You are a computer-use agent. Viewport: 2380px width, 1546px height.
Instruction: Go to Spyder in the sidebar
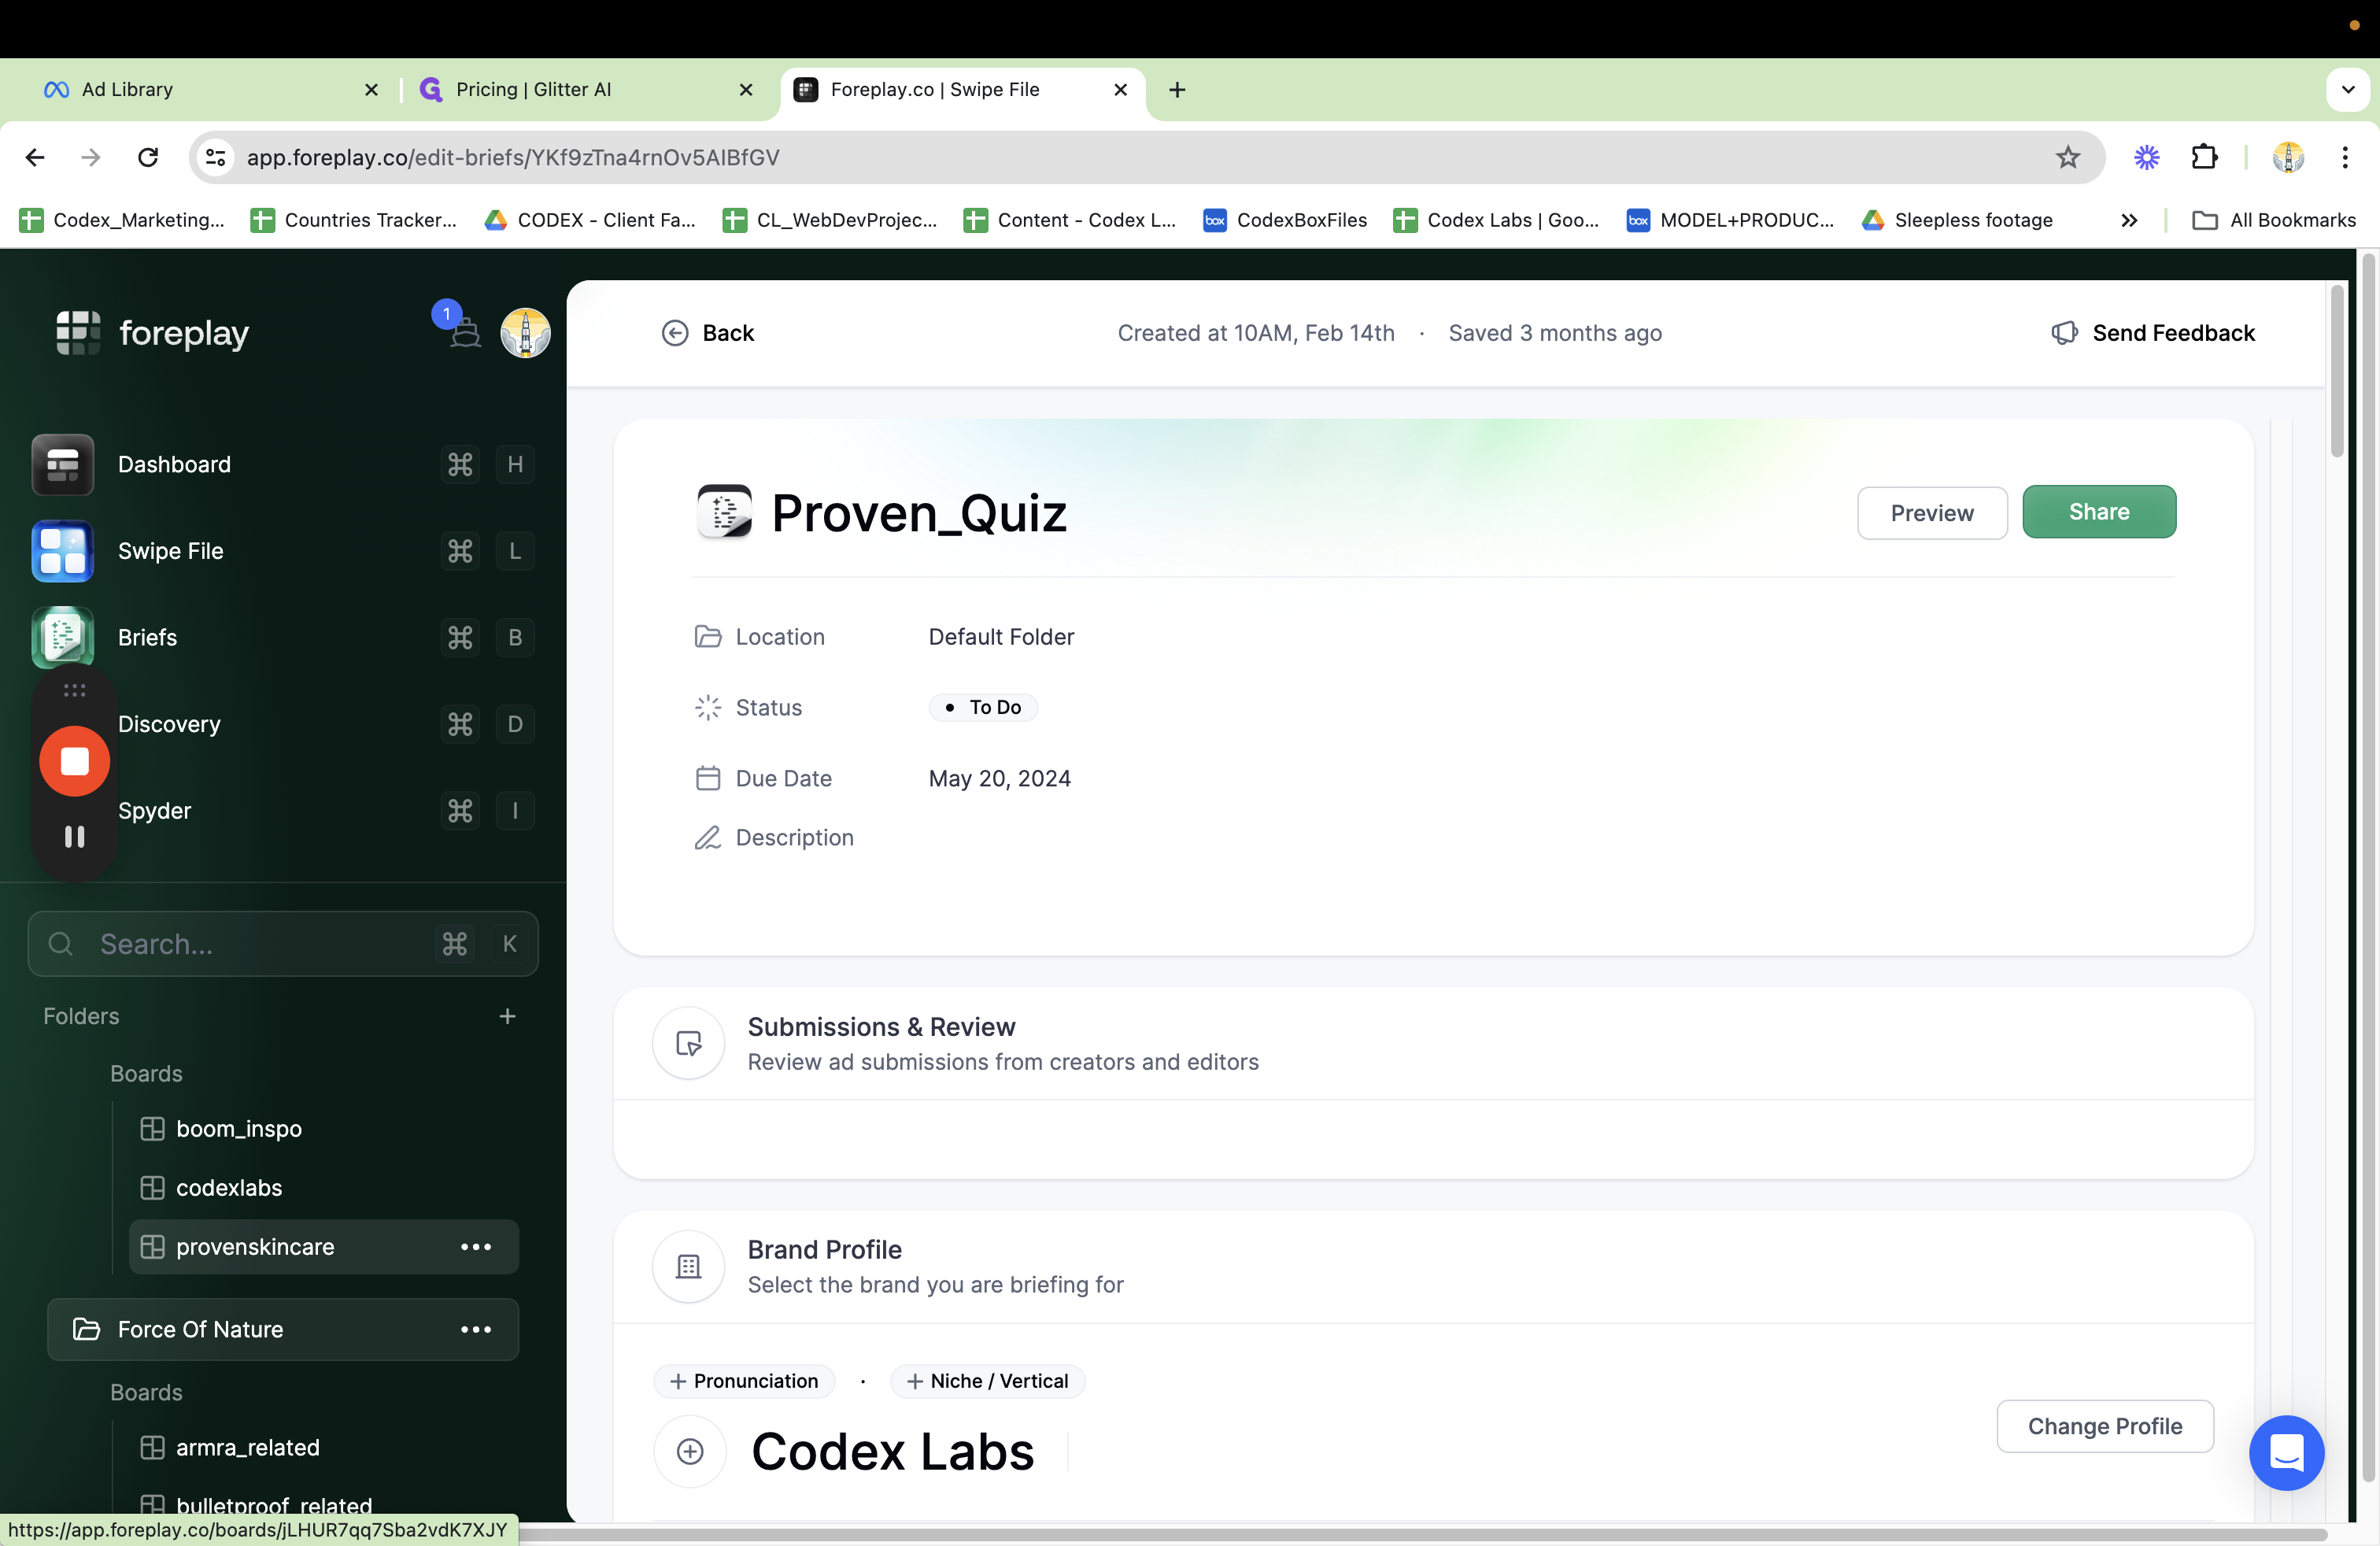[154, 811]
